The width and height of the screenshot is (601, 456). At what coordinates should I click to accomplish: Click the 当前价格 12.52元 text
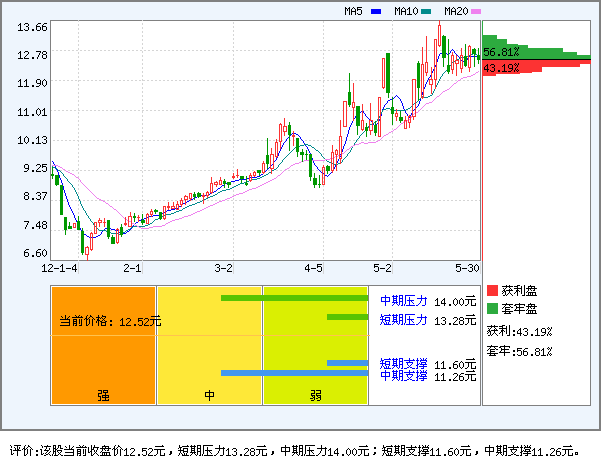[110, 322]
